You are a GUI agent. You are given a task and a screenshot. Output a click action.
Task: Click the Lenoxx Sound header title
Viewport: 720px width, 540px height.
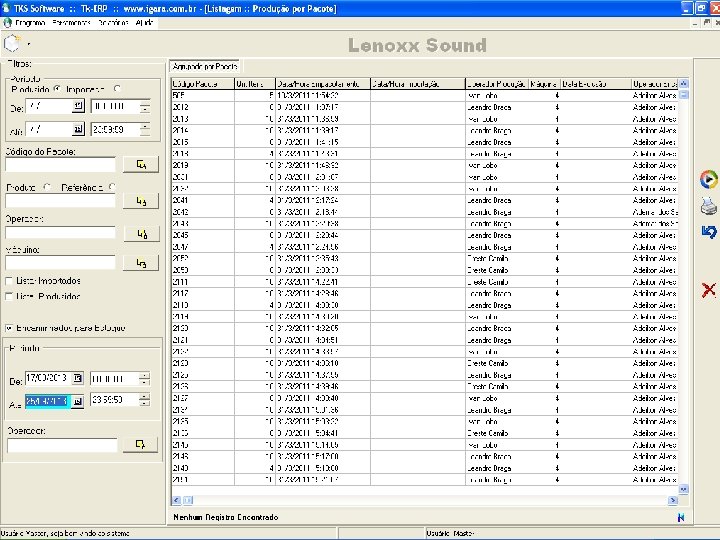tap(417, 45)
